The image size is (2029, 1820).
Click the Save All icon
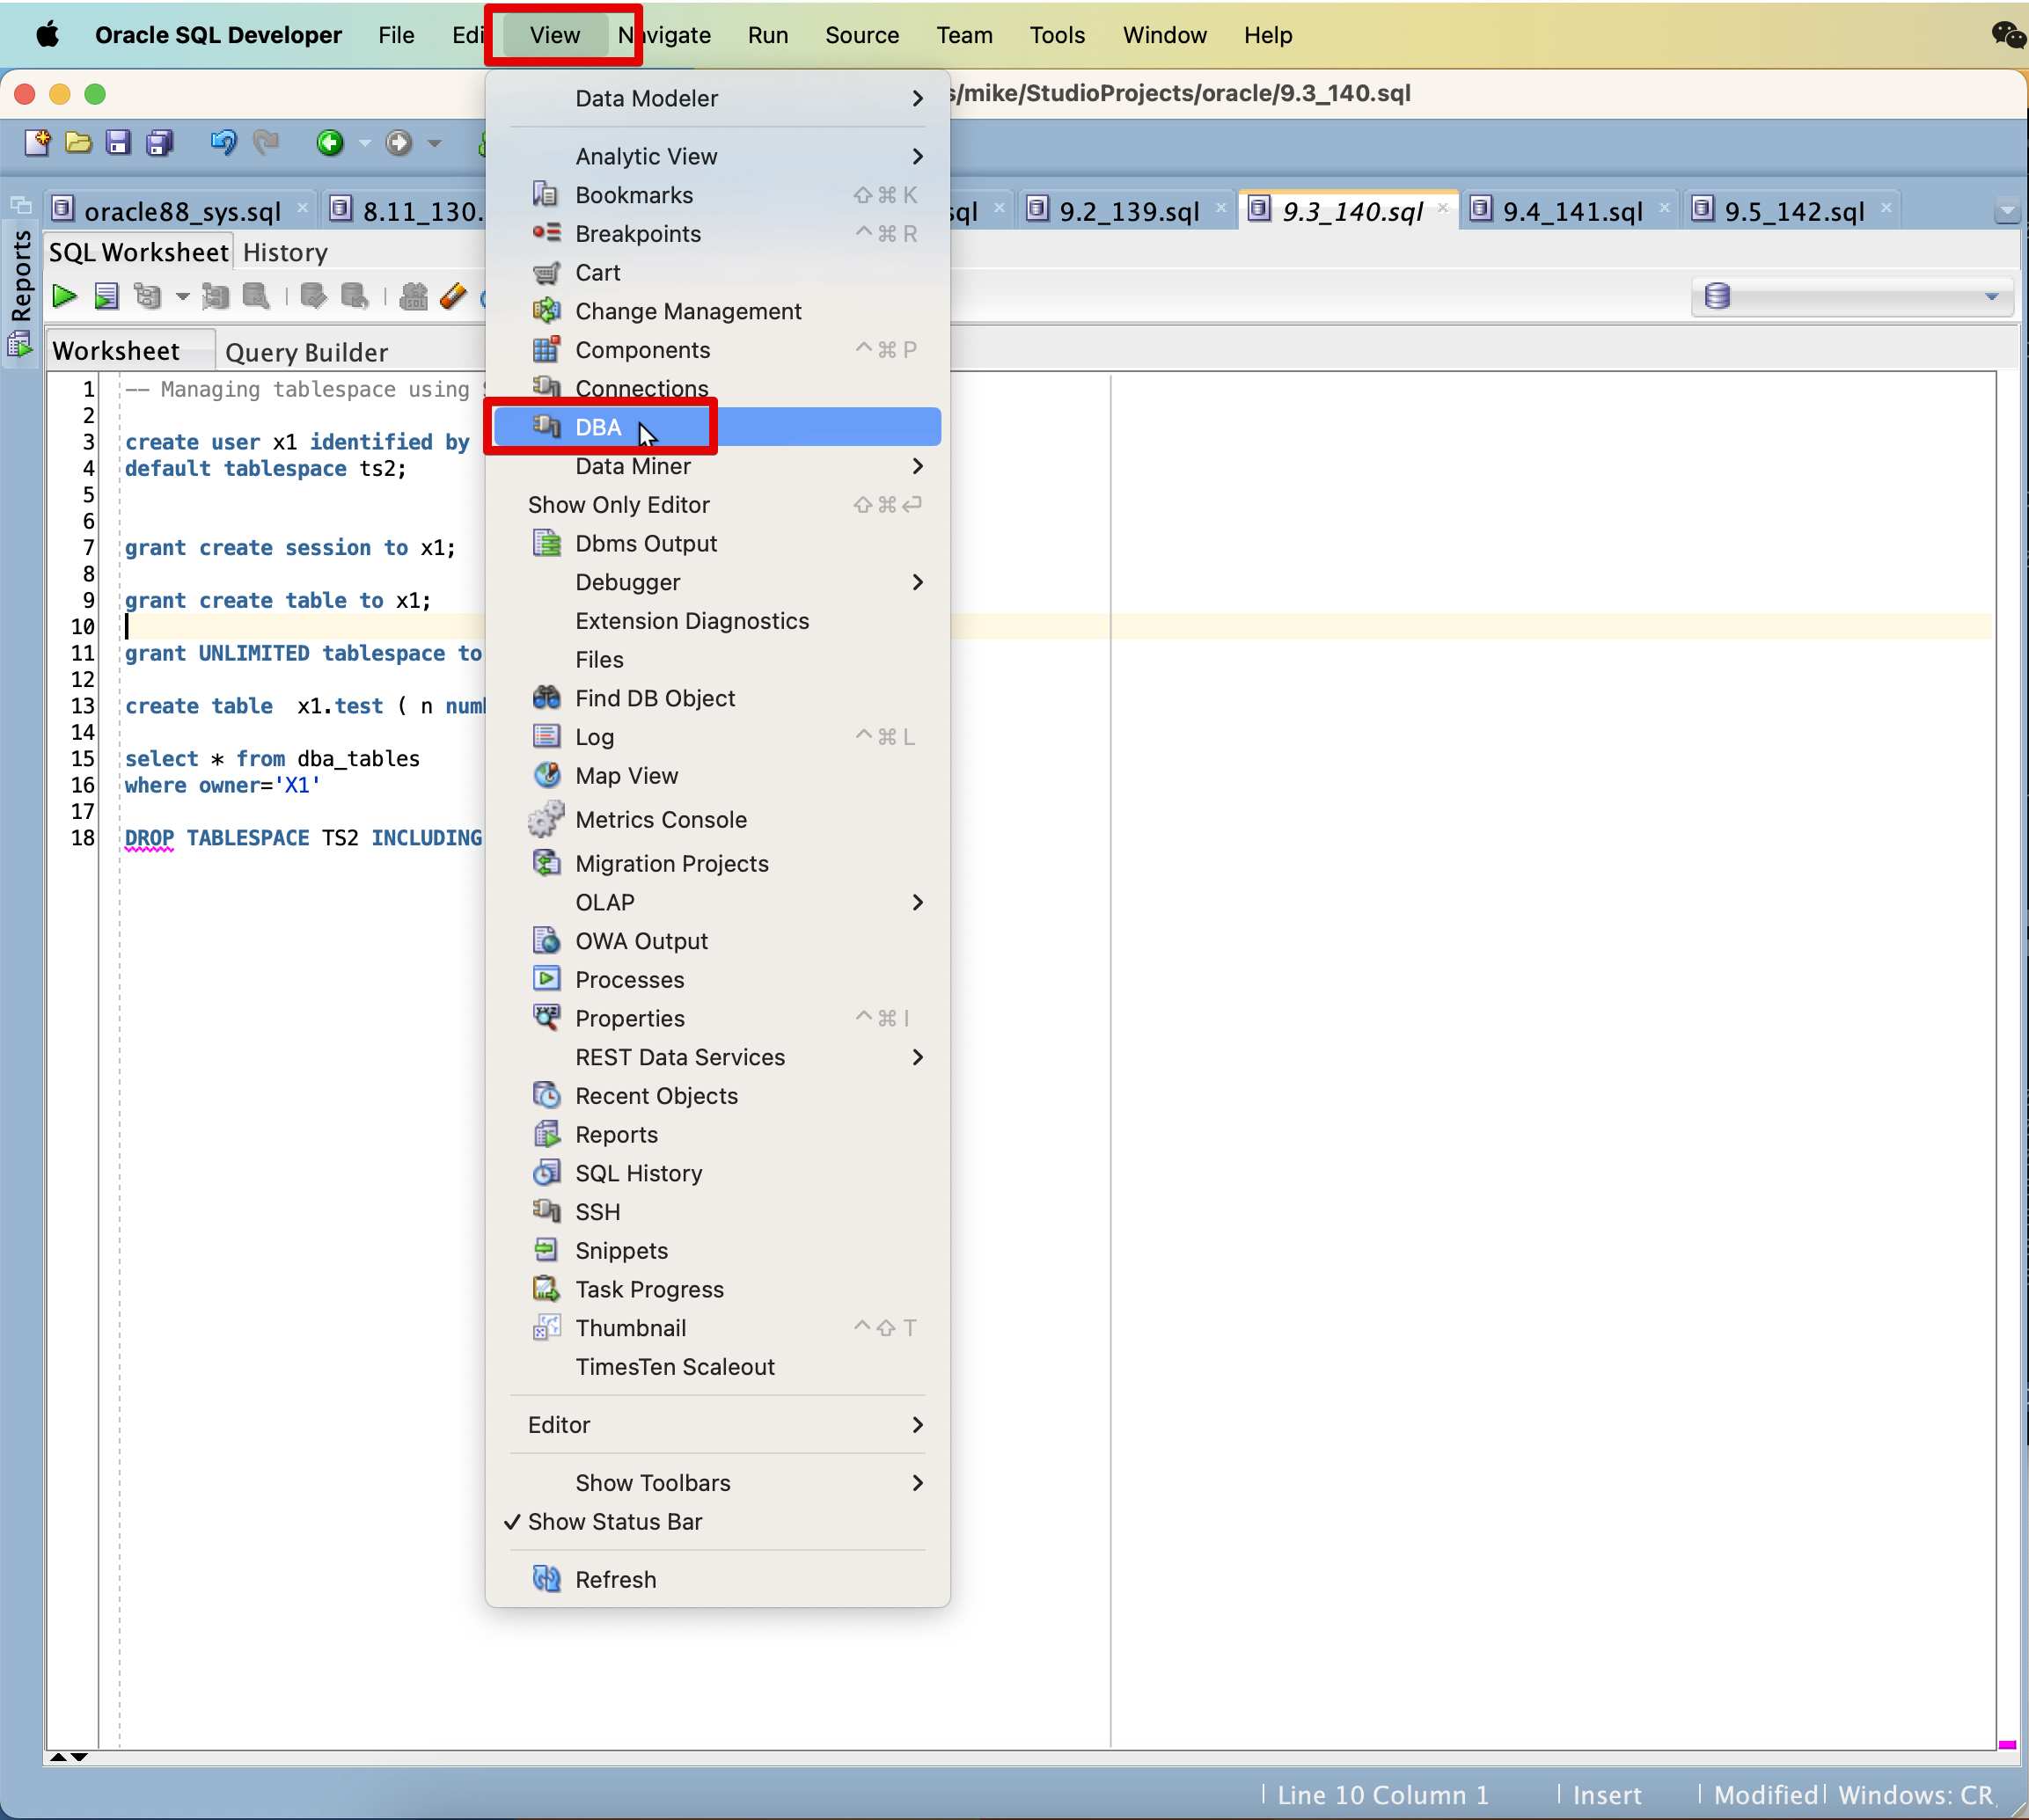[x=160, y=143]
